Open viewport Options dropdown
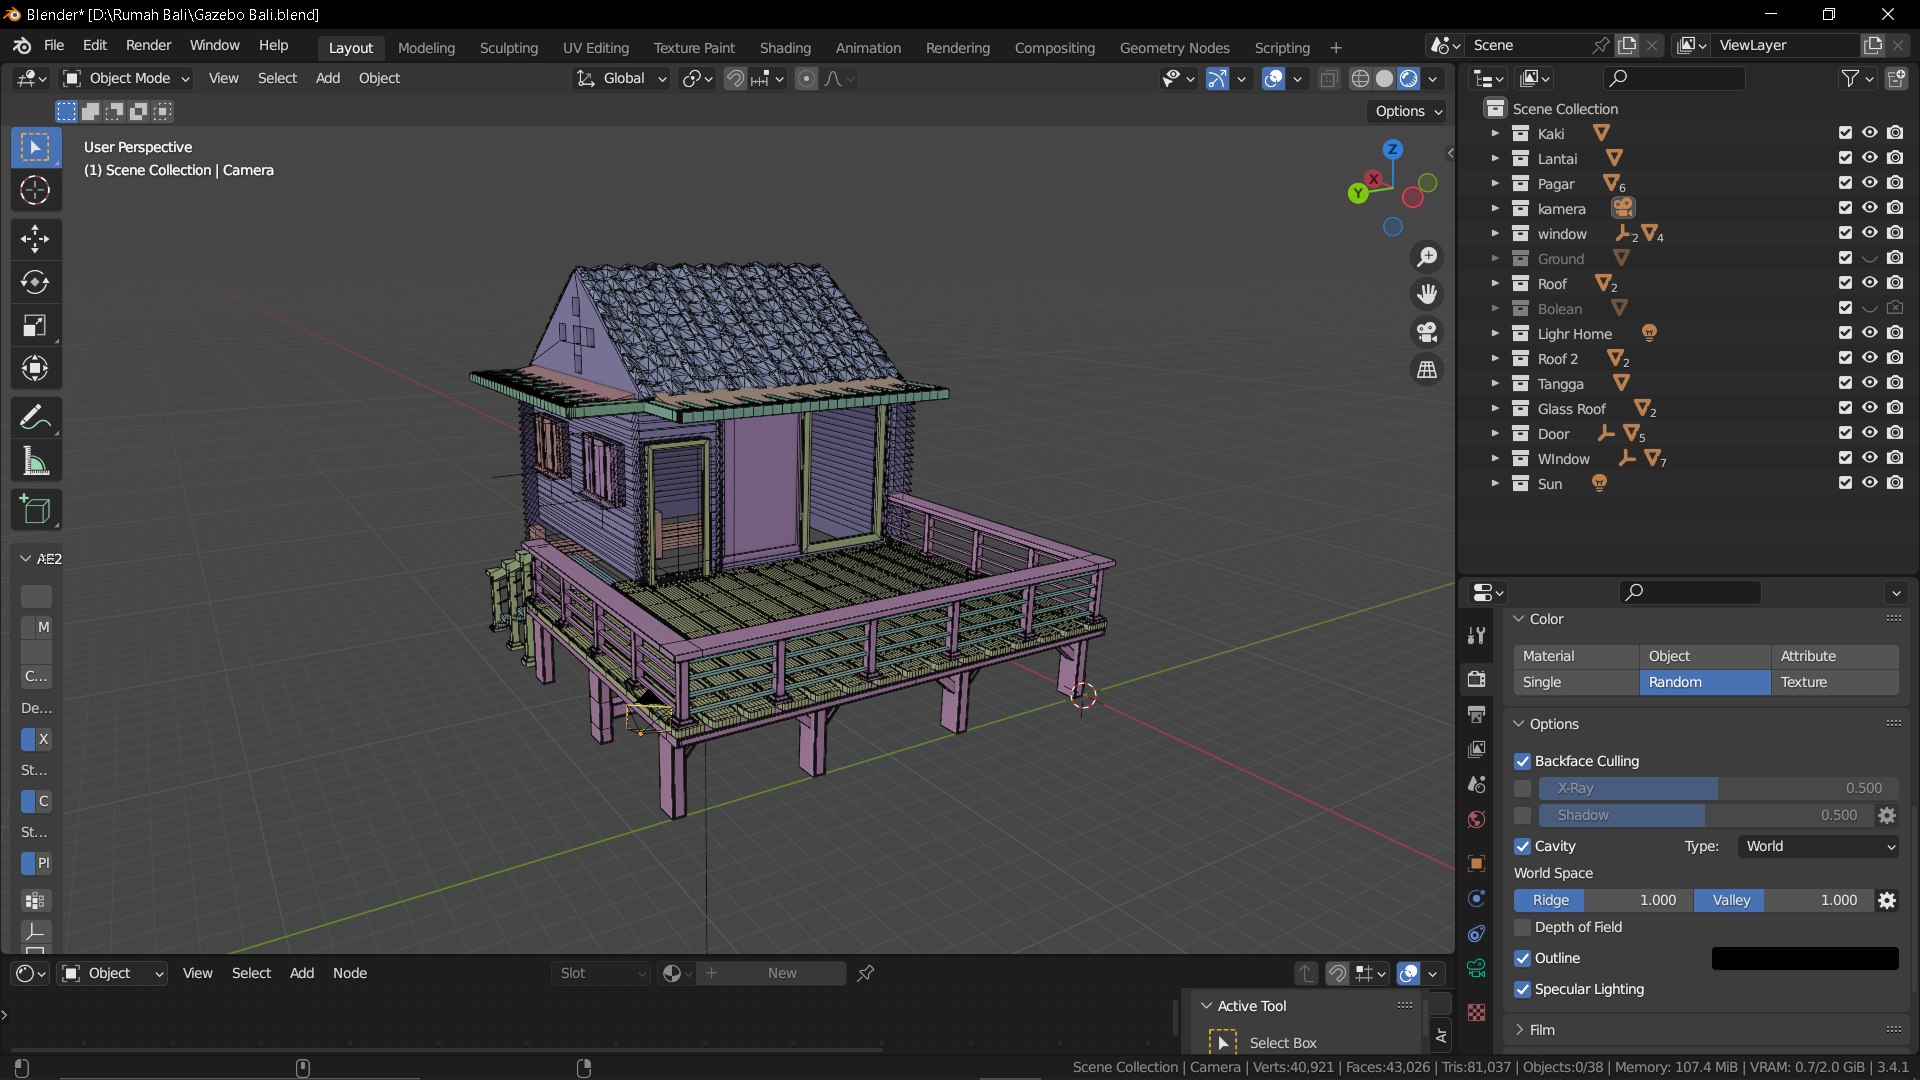This screenshot has height=1080, width=1920. (x=1407, y=111)
